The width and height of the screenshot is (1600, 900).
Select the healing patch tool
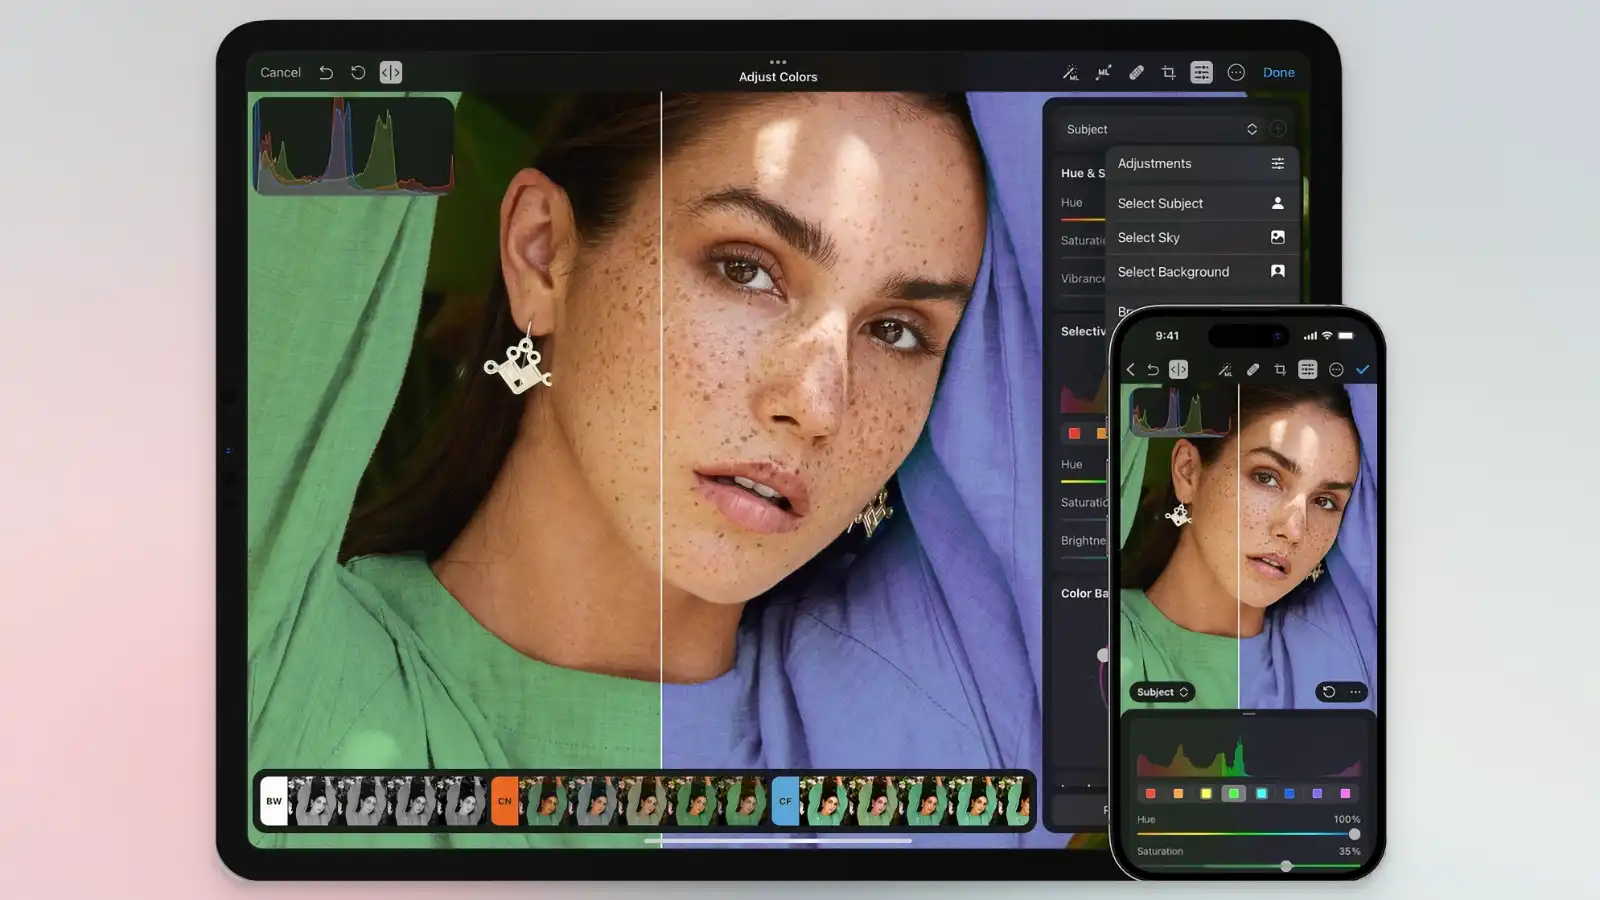[x=1136, y=72]
